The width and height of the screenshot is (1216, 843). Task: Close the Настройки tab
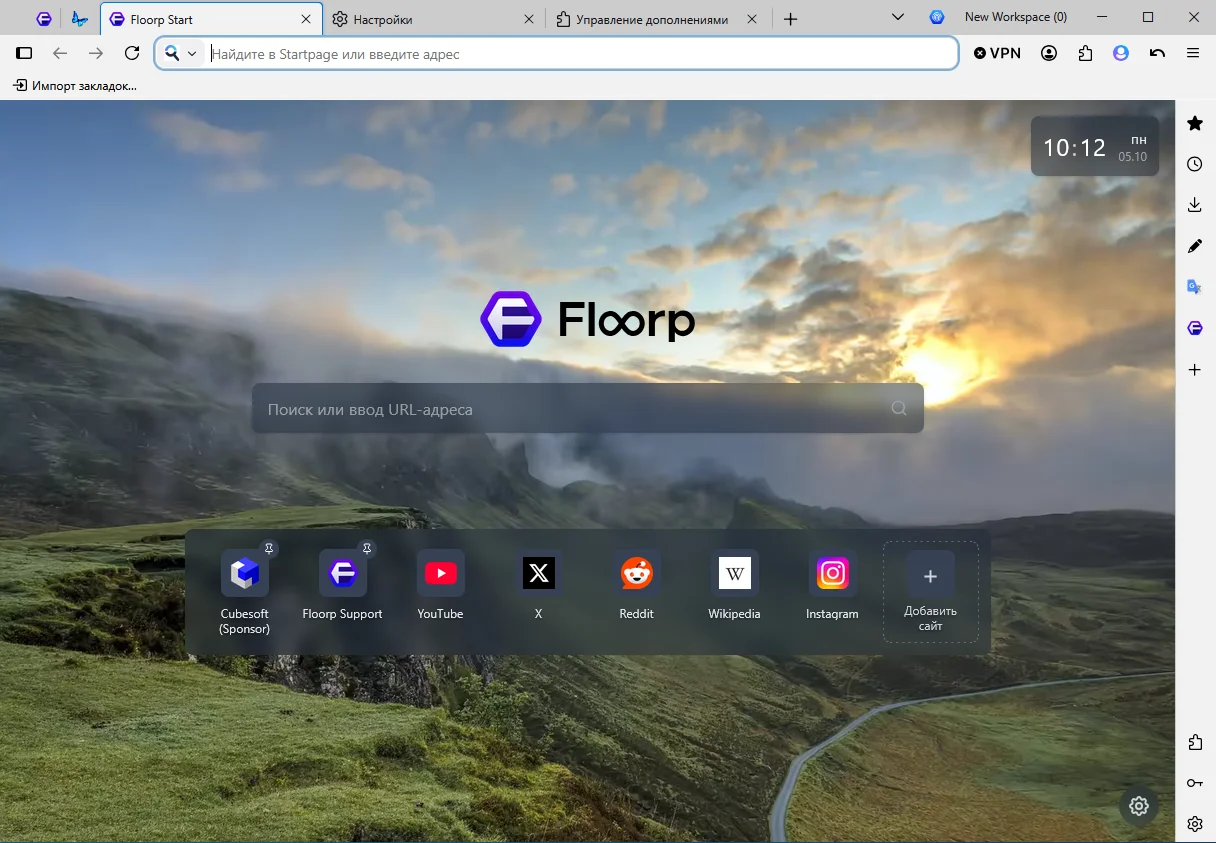[x=529, y=19]
